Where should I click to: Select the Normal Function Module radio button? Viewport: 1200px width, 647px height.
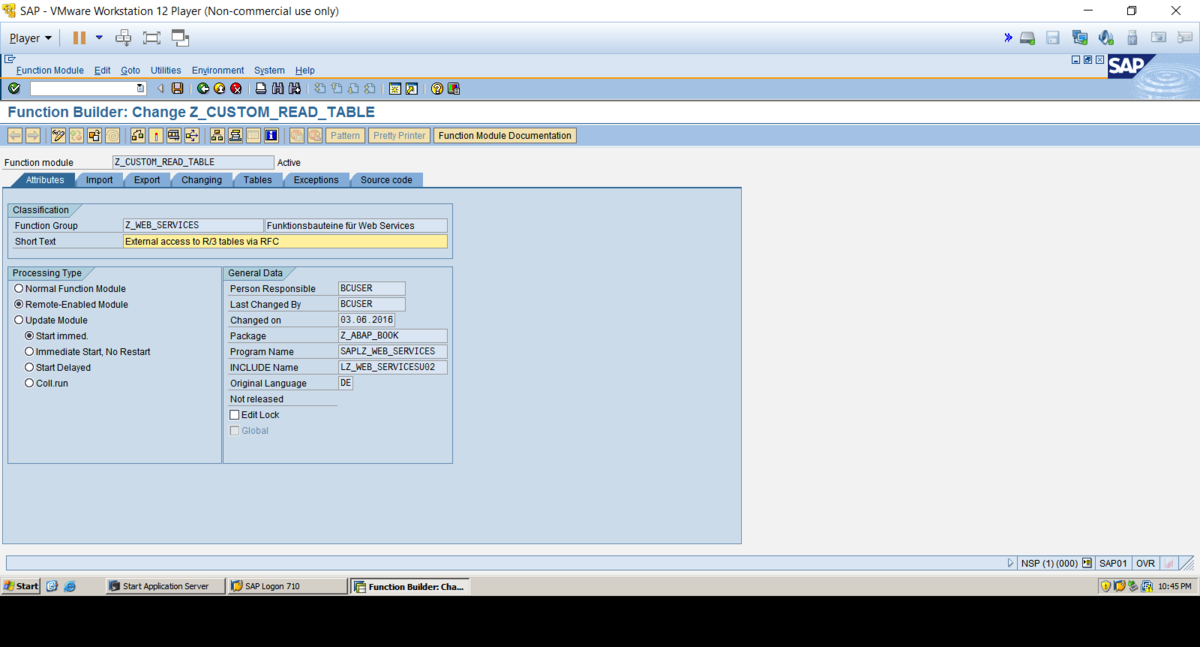pos(18,289)
